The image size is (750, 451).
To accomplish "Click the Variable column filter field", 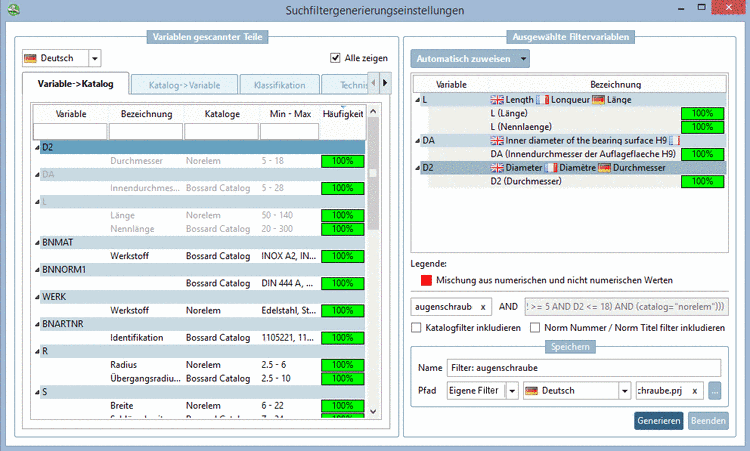I will point(70,131).
